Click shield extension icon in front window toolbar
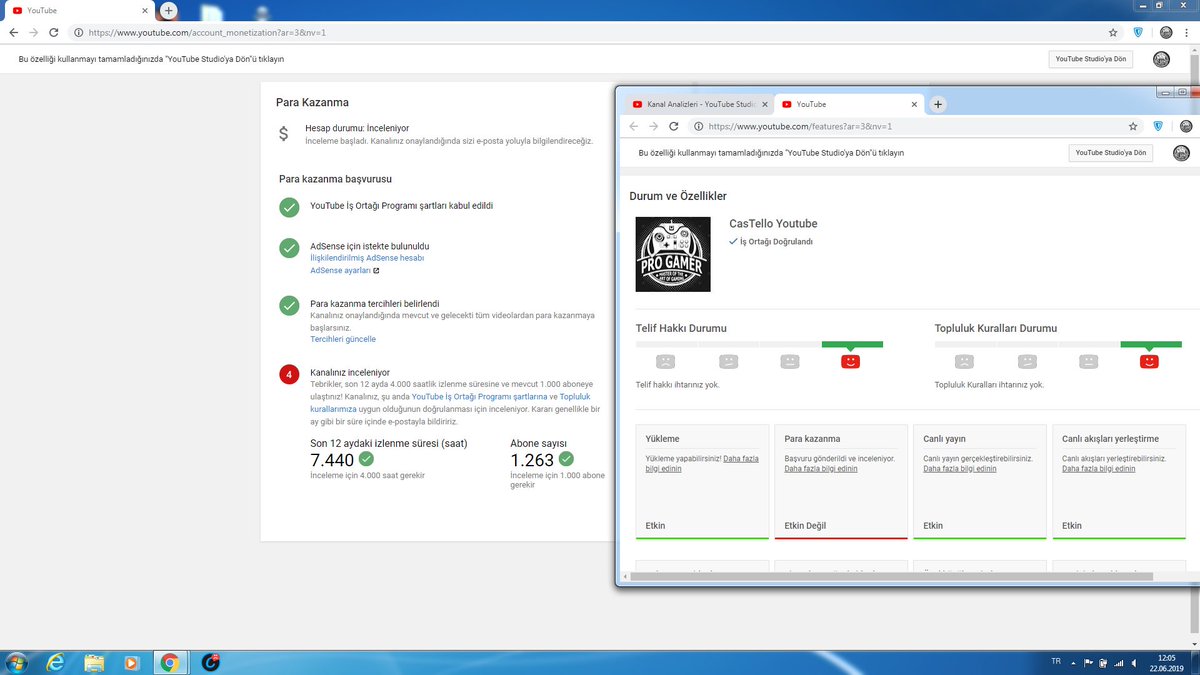 (x=1158, y=127)
